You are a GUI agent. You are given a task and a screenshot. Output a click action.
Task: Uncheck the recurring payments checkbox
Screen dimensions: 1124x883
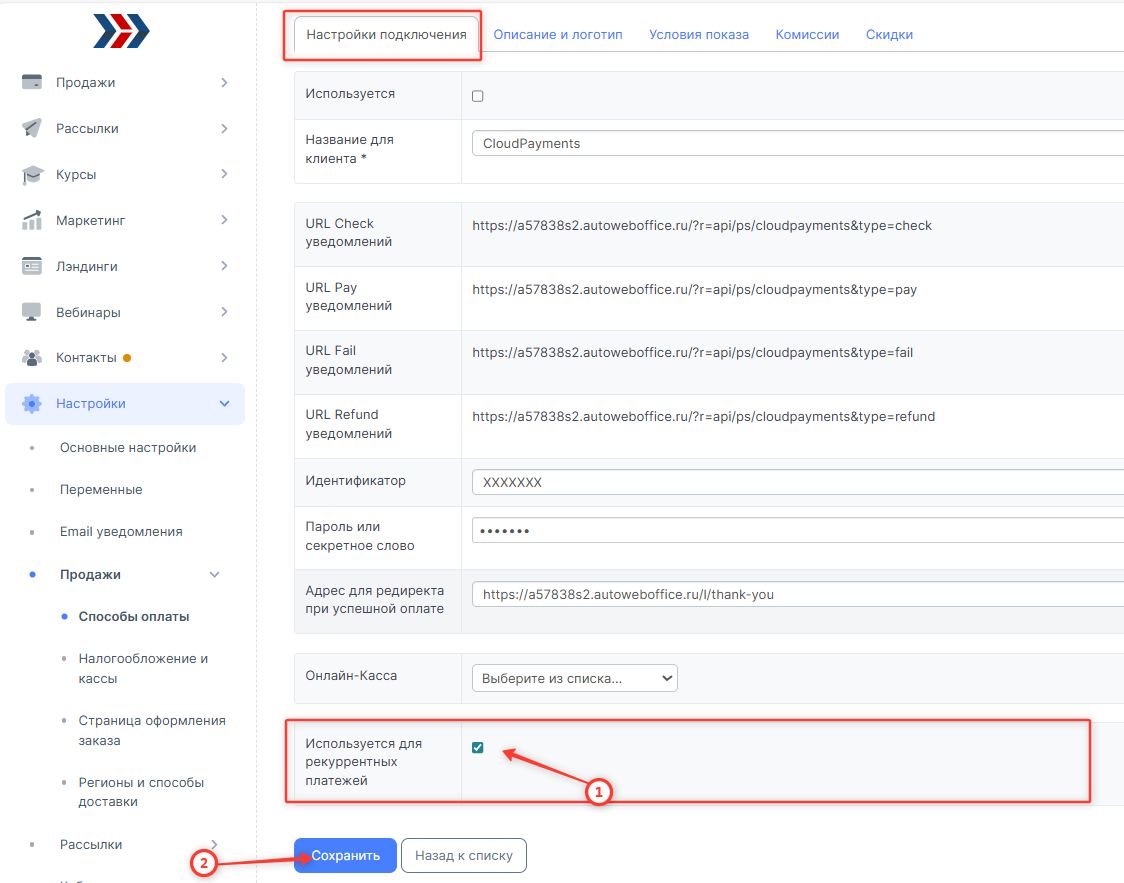(x=477, y=747)
